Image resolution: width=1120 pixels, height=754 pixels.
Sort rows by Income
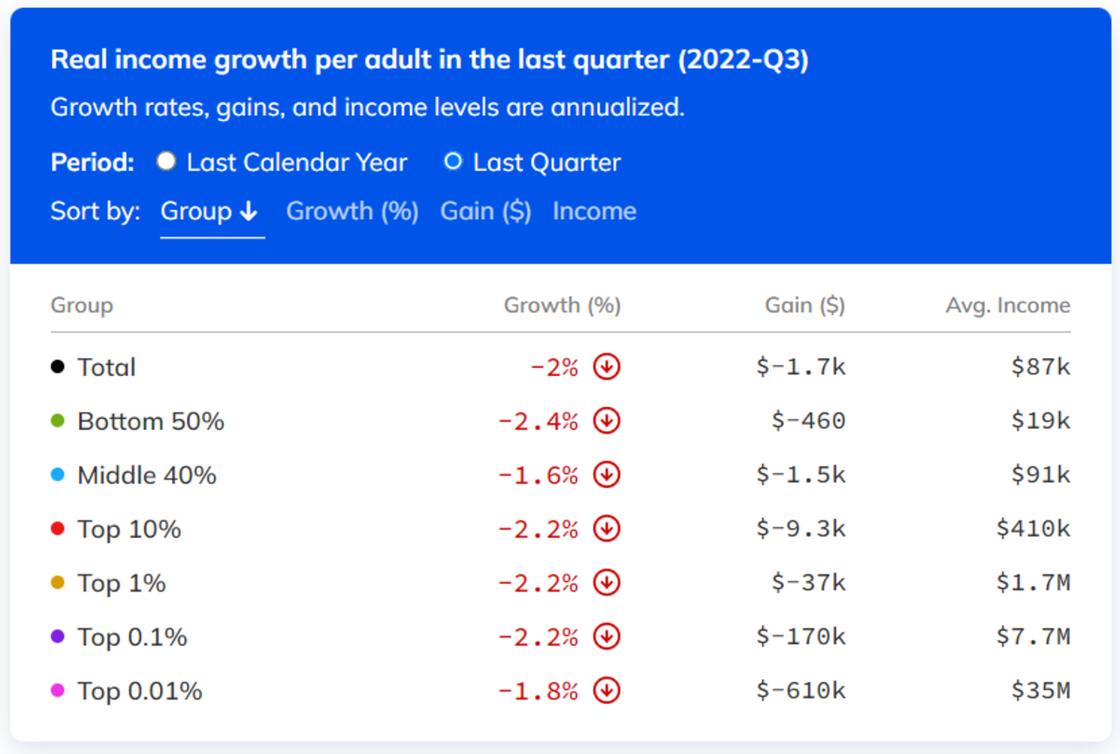594,211
